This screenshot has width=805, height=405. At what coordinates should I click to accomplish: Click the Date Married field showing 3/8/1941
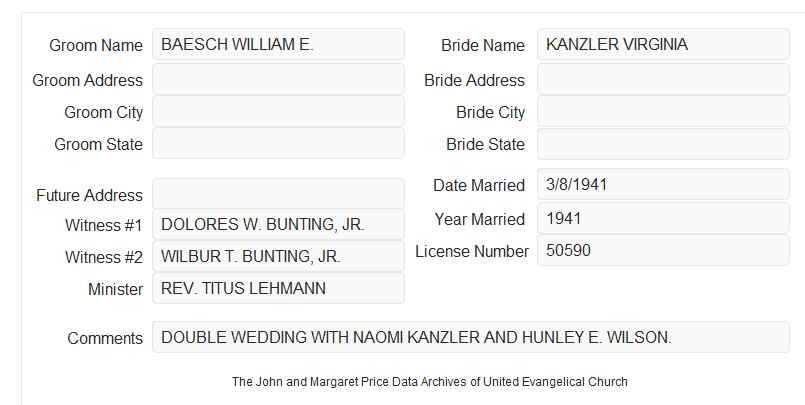point(663,184)
